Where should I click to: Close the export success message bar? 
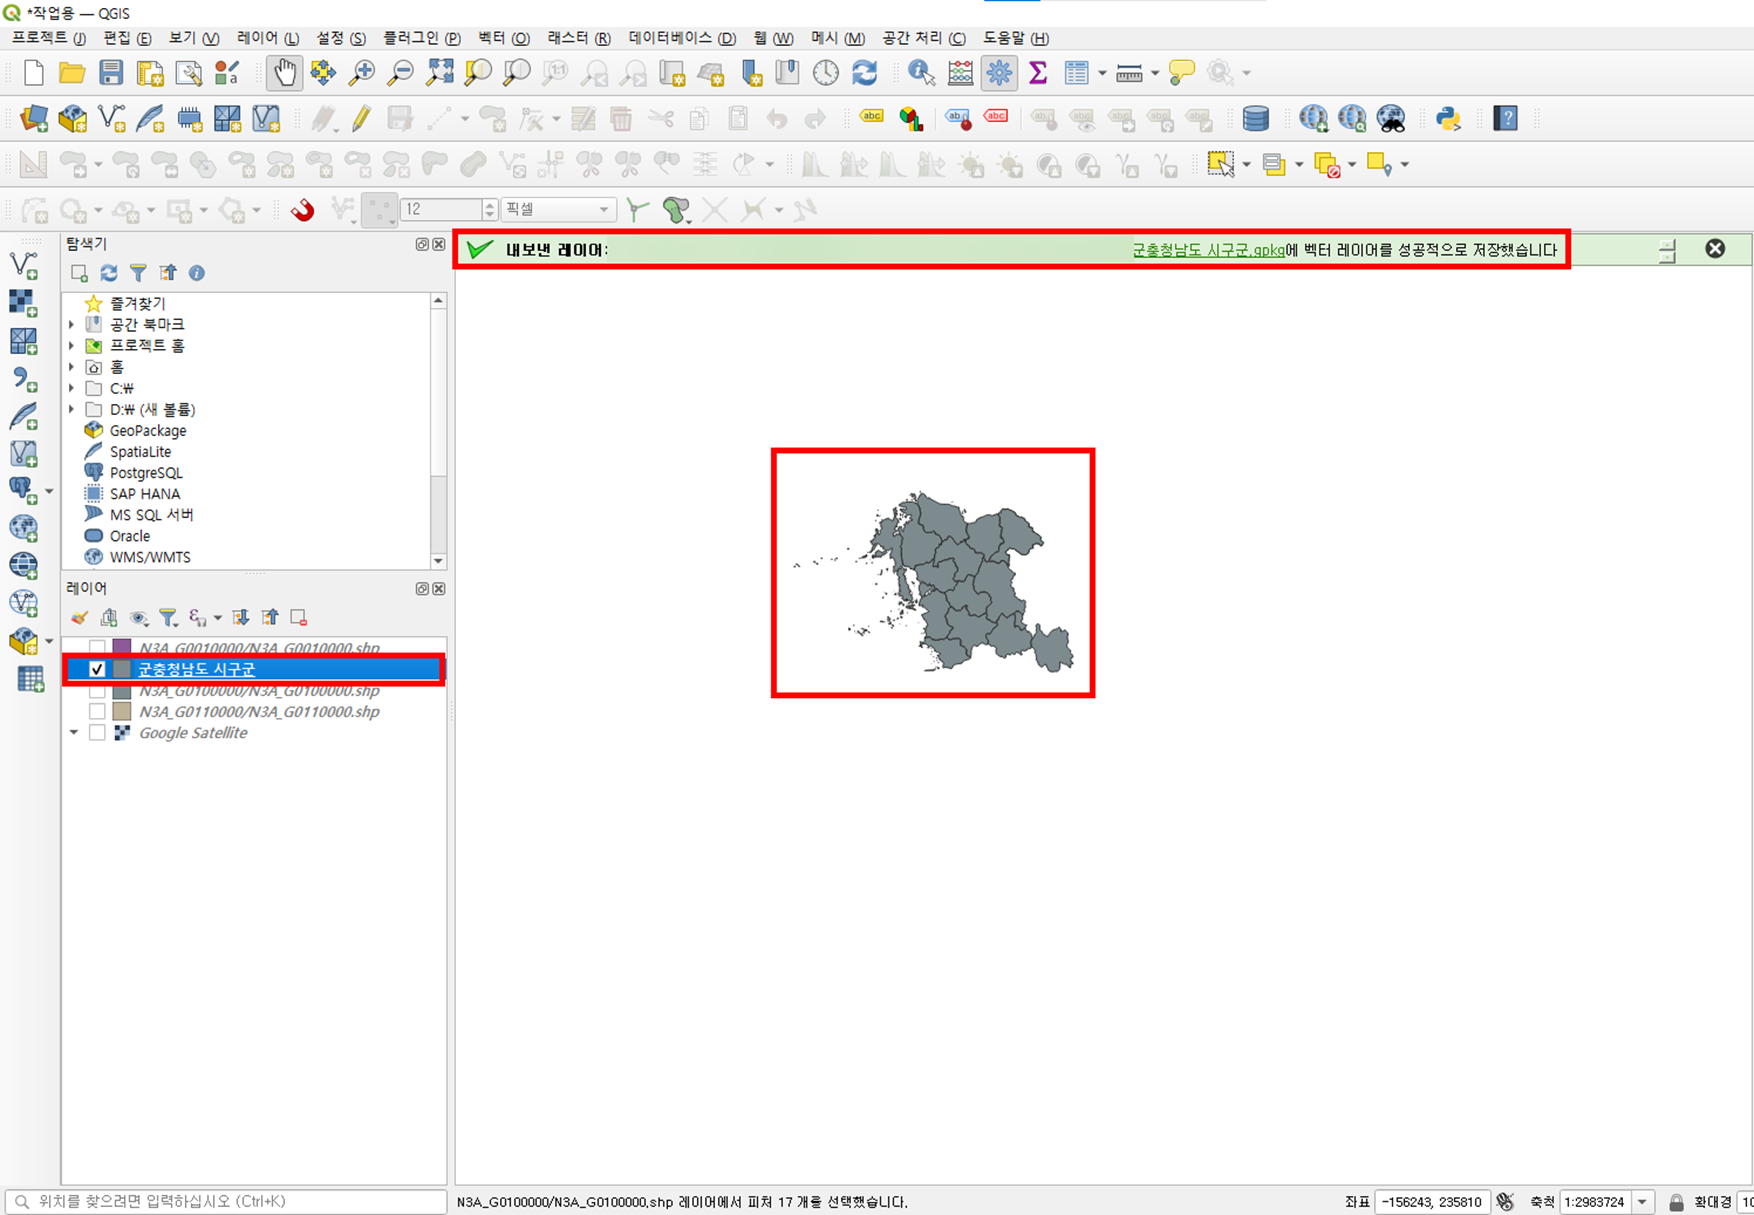tap(1715, 249)
